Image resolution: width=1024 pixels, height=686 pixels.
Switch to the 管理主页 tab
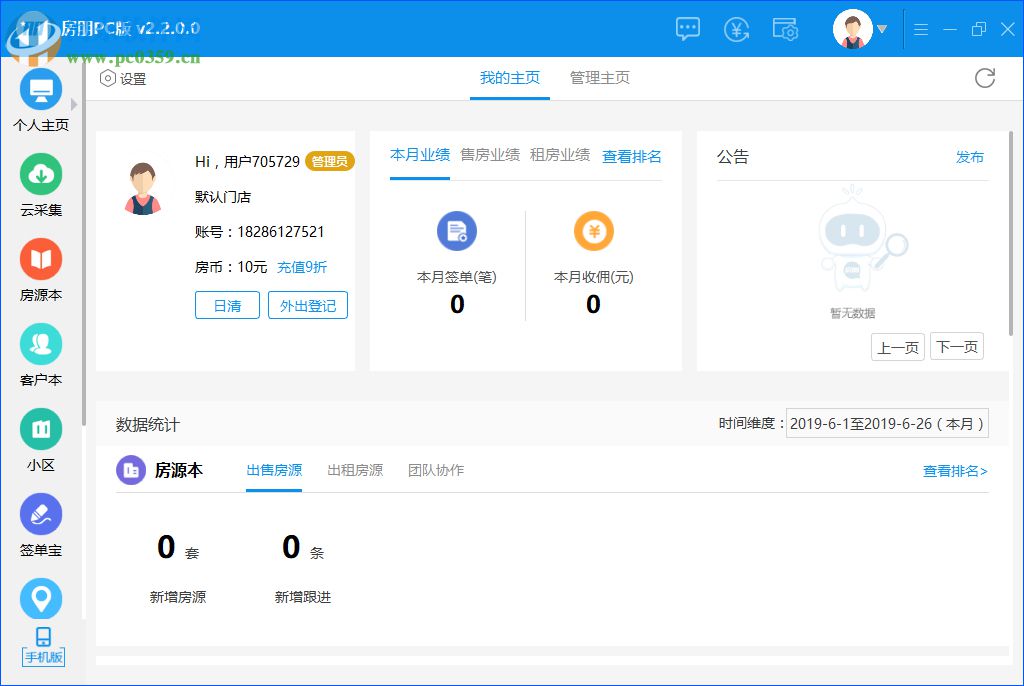point(599,78)
